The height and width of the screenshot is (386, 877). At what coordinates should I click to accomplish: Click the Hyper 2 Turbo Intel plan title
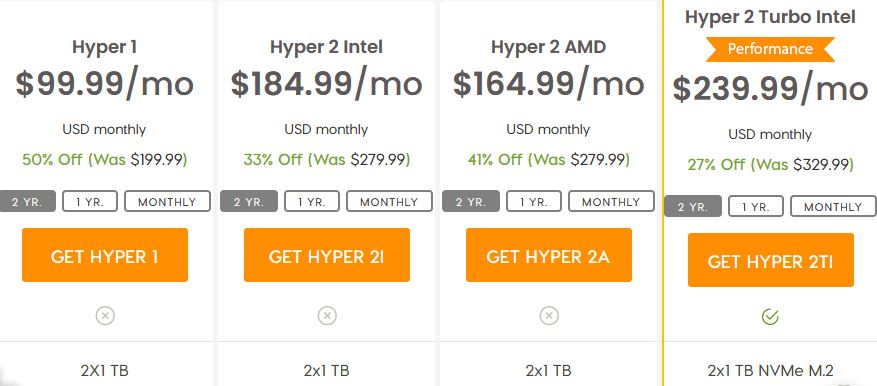770,17
